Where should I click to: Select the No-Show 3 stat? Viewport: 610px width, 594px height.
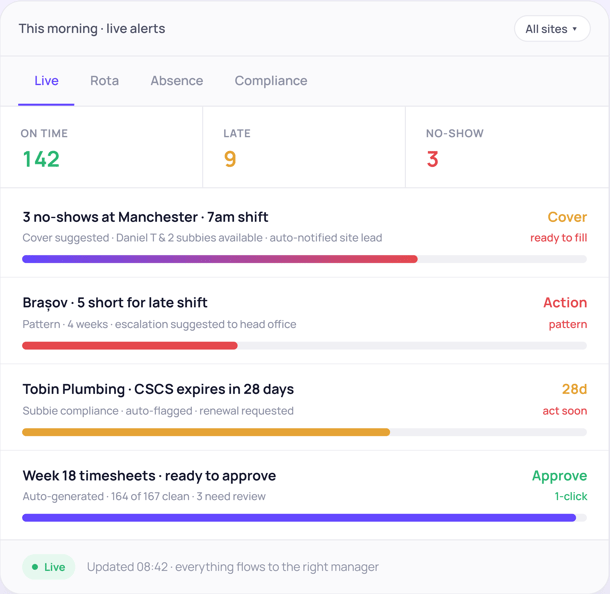pos(507,147)
